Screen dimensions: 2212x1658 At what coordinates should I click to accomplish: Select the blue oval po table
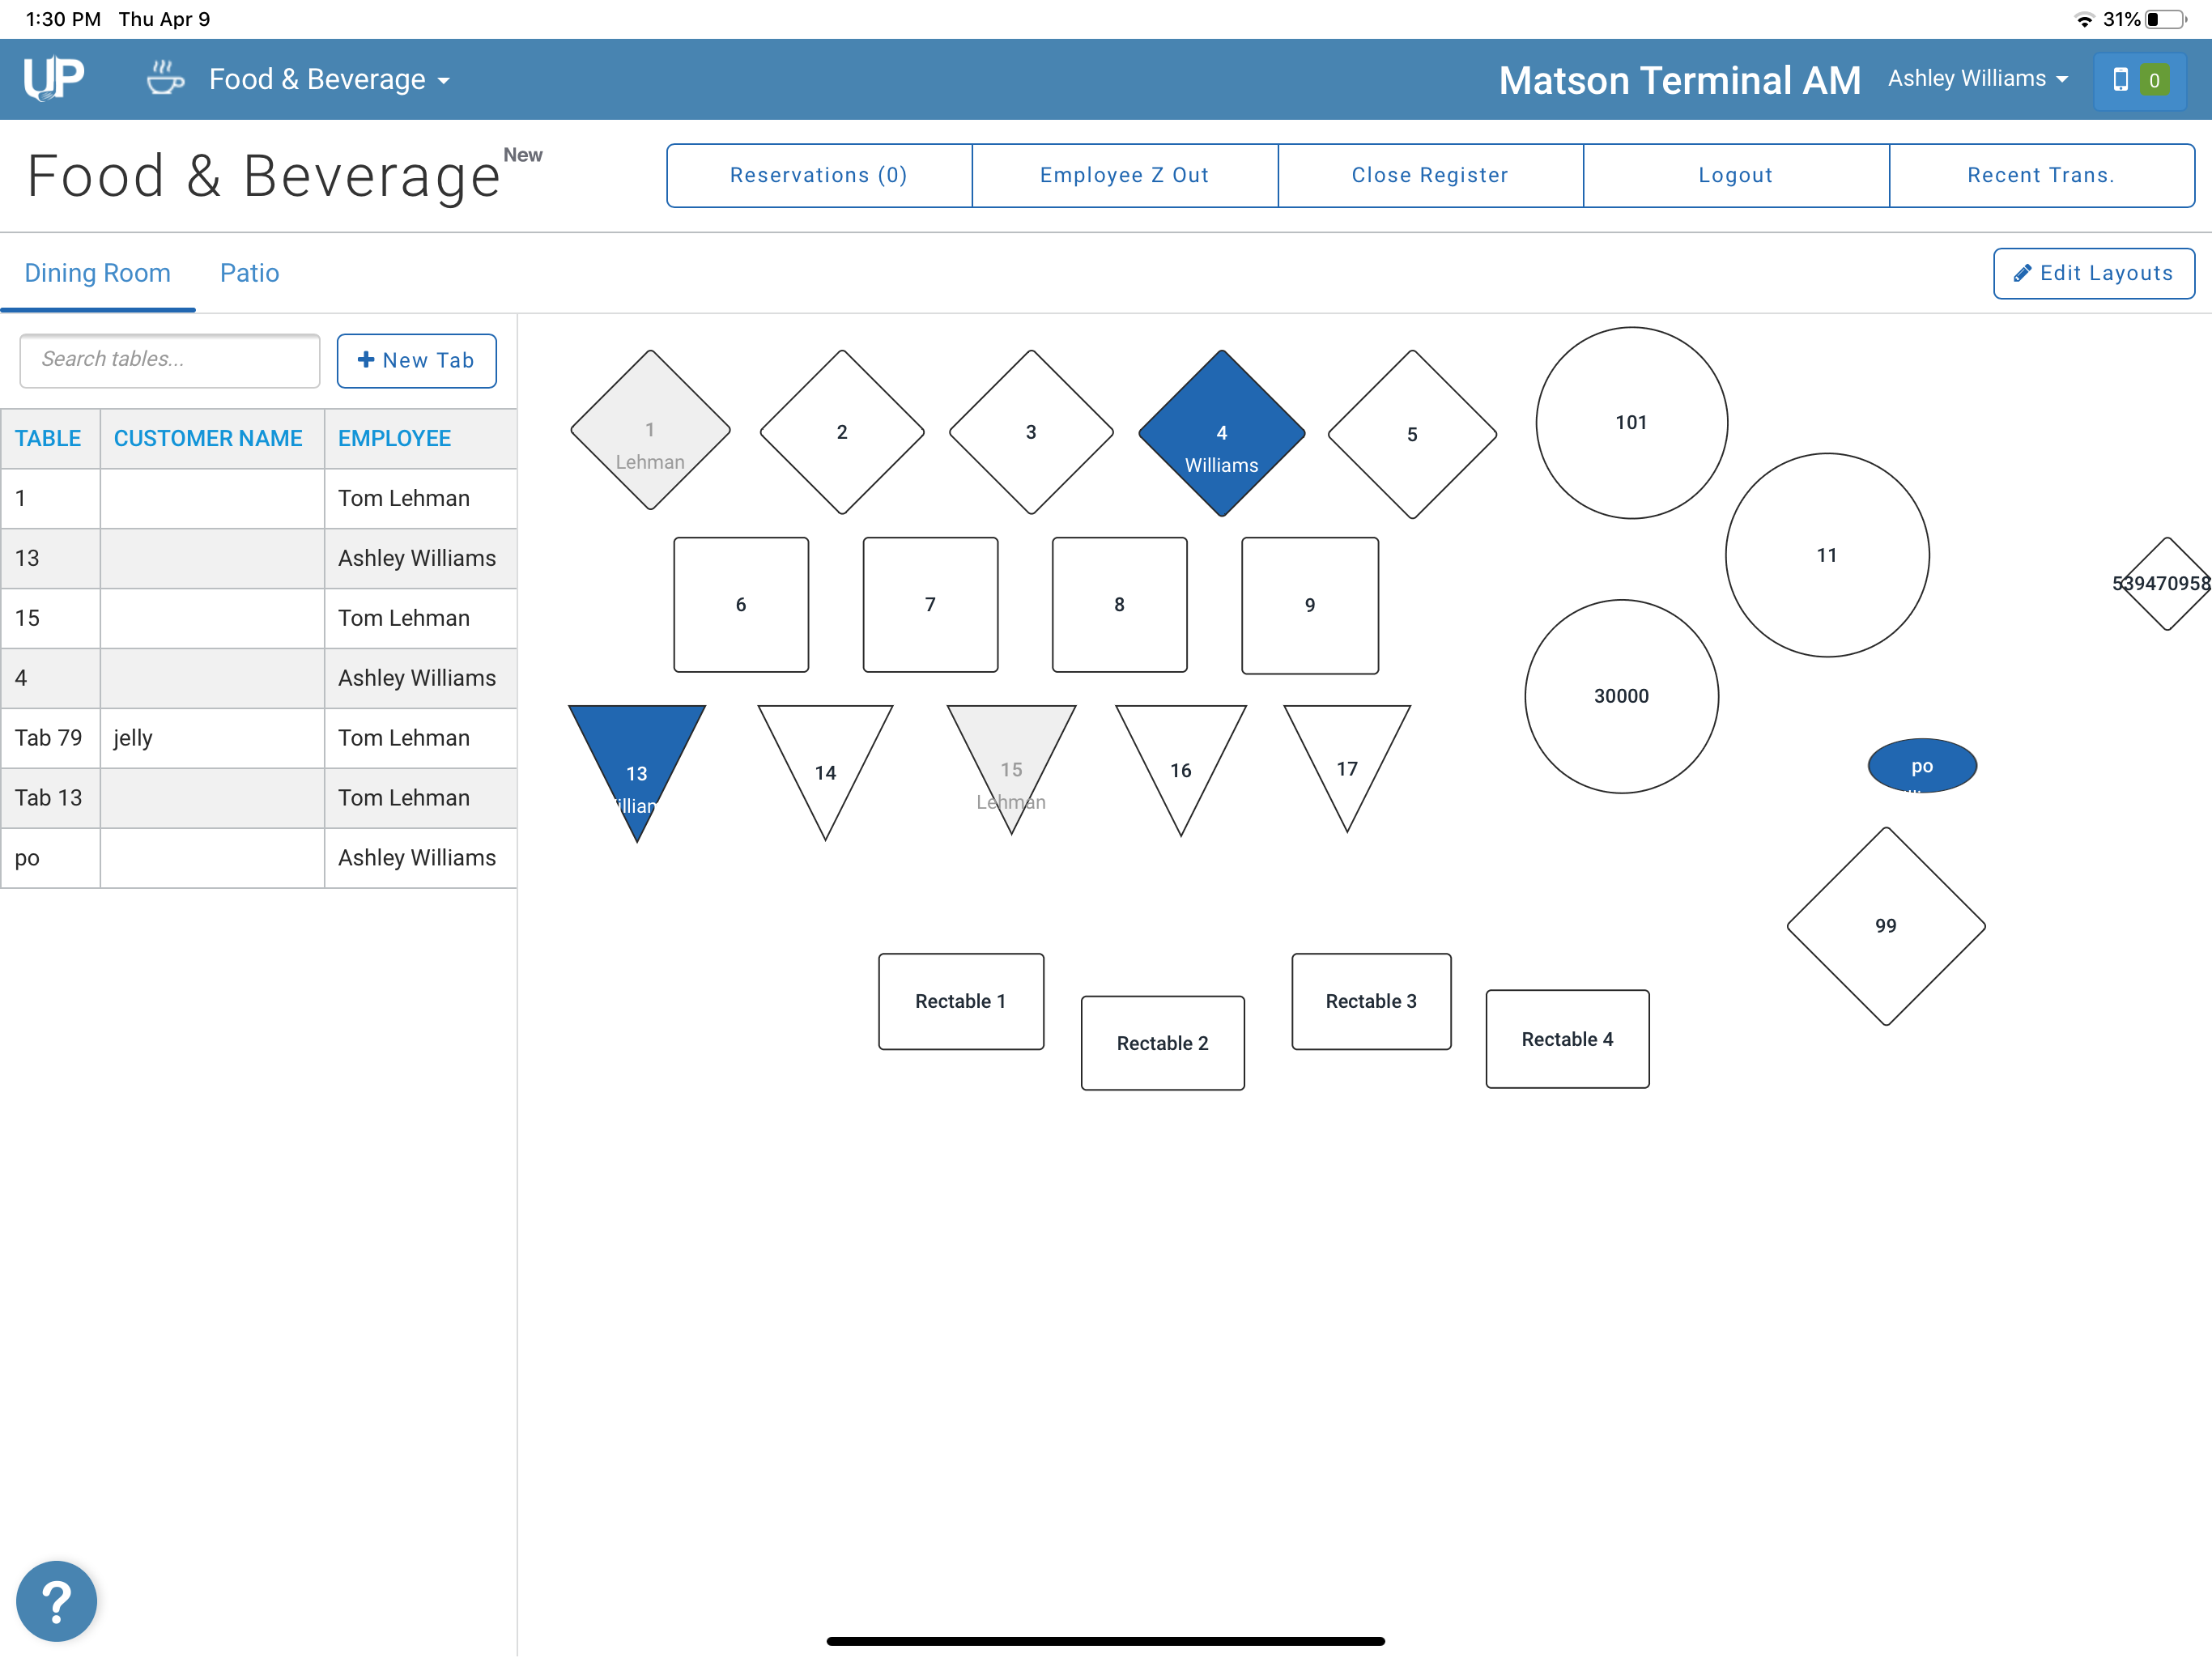pyautogui.click(x=1921, y=766)
